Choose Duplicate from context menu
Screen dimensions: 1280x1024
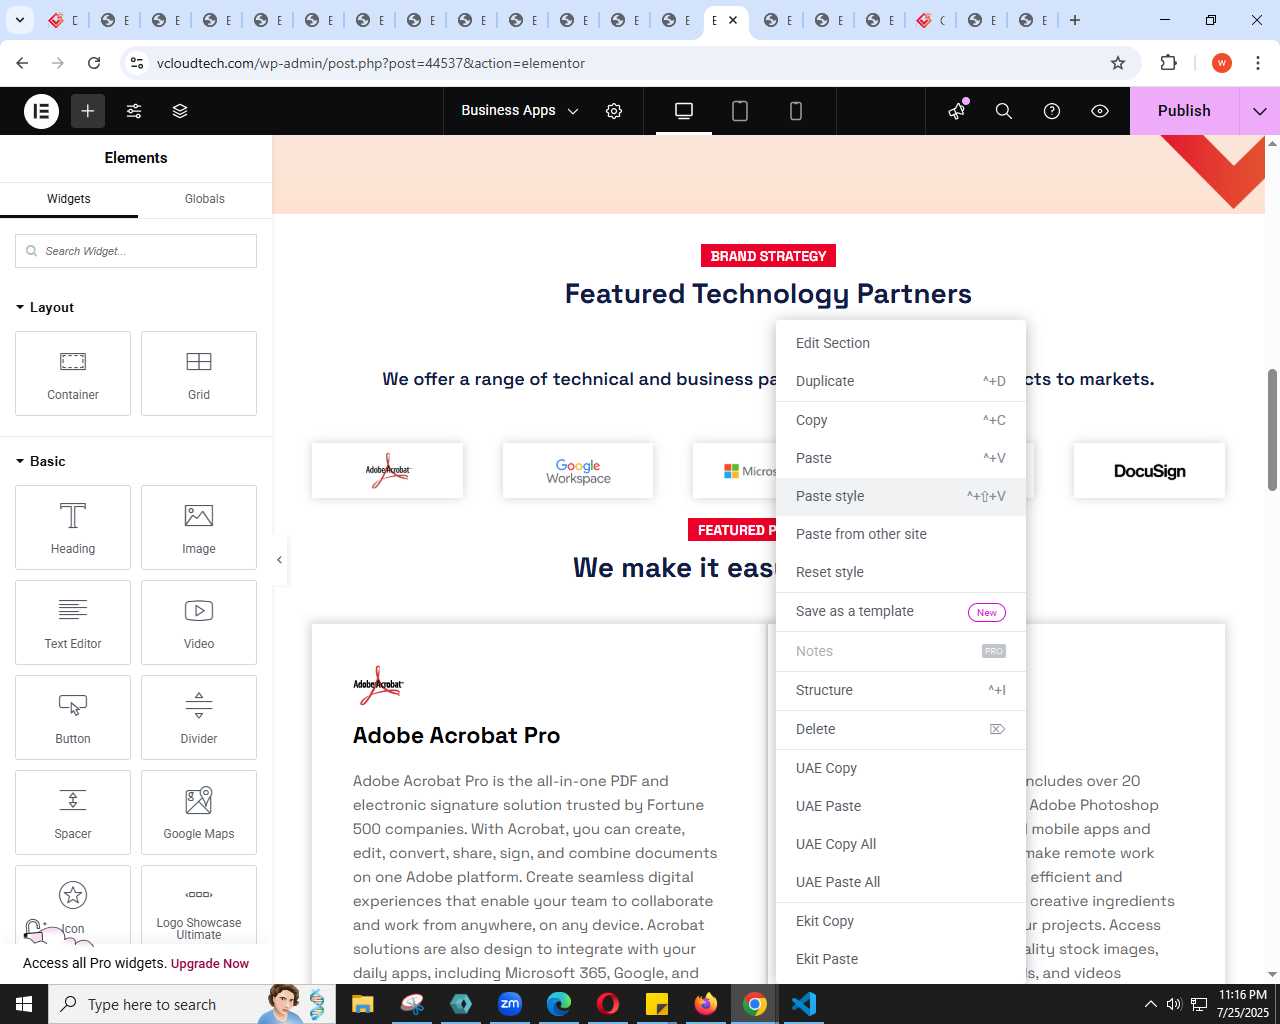(901, 381)
